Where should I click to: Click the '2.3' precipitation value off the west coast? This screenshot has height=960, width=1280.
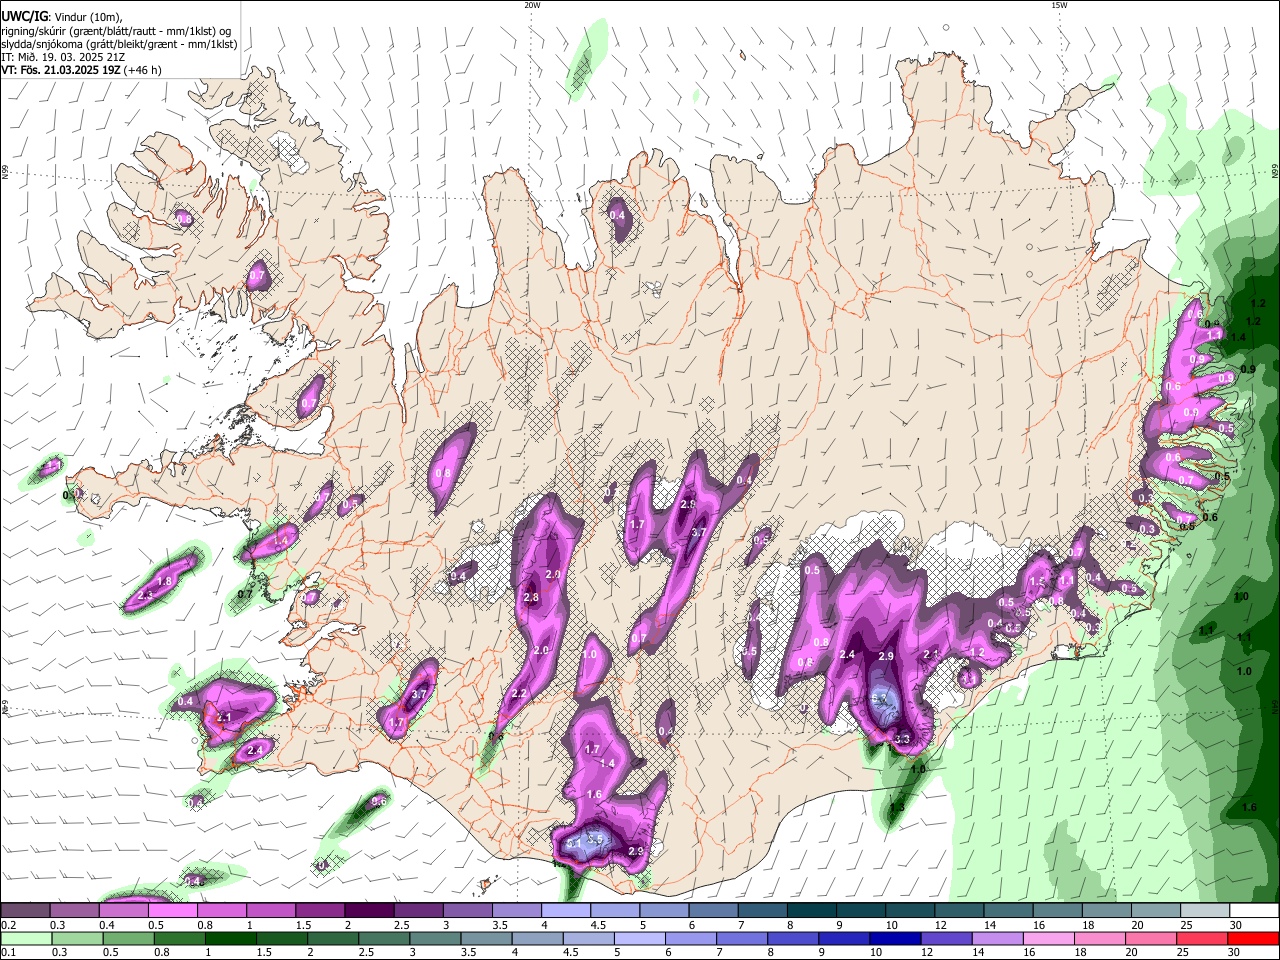(146, 596)
